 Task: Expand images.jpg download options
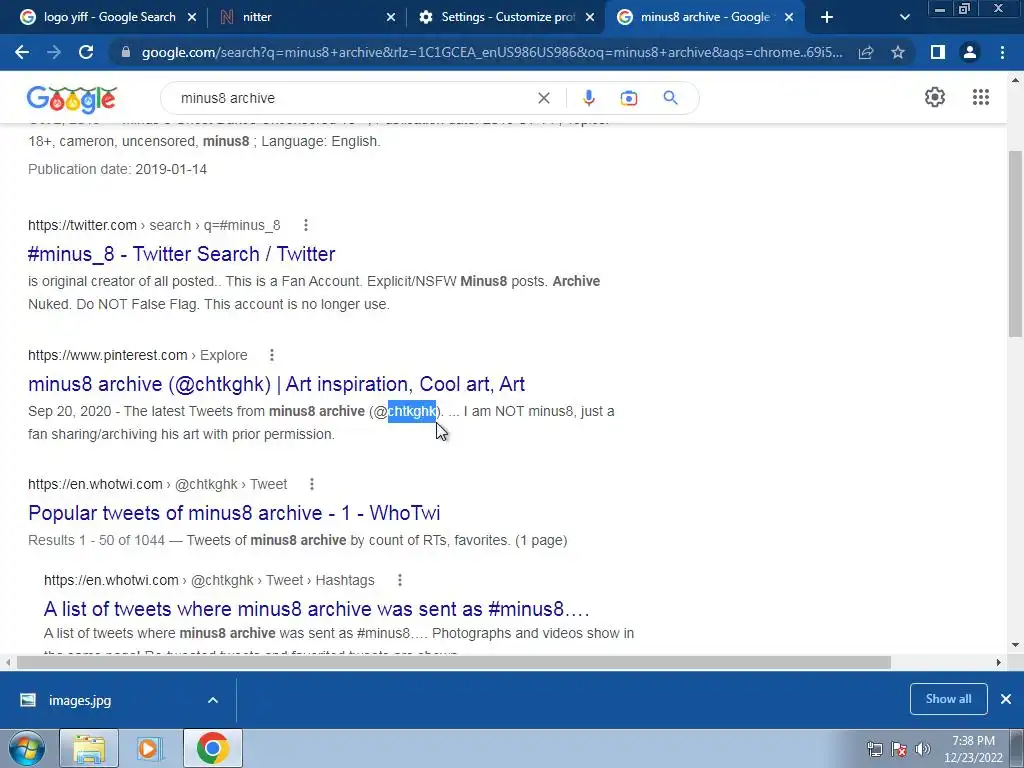pos(213,700)
